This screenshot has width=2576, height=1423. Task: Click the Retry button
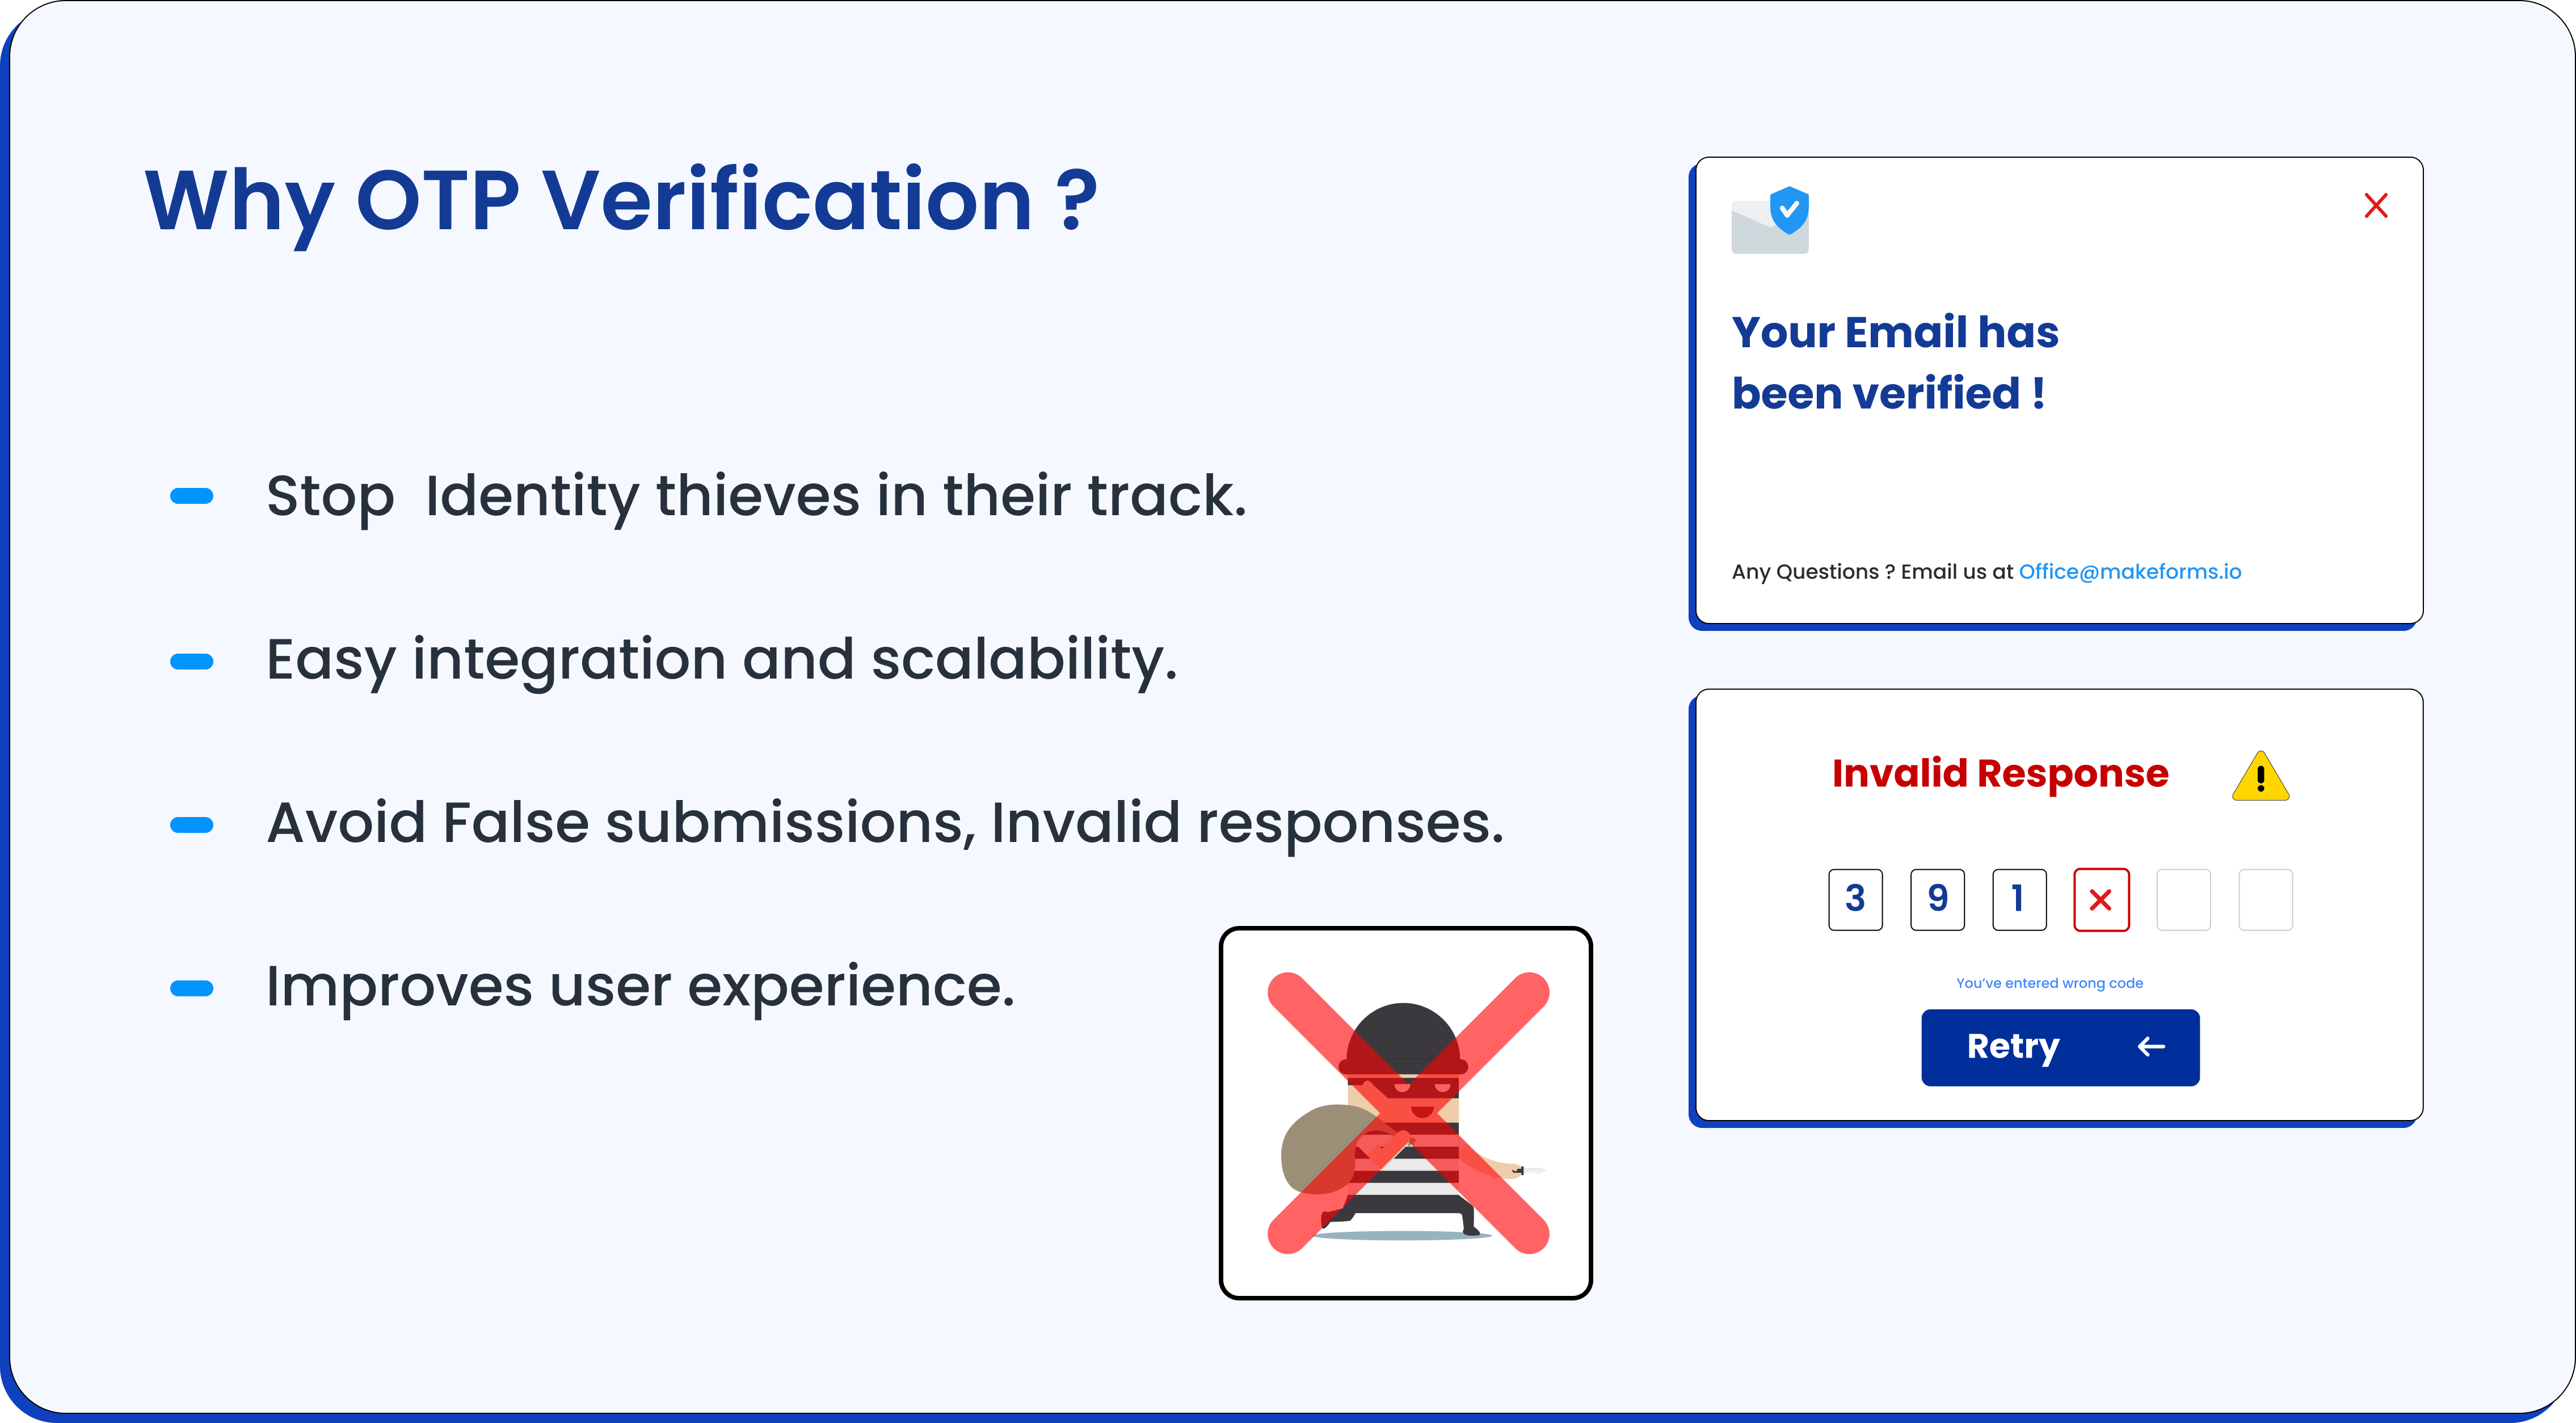pyautogui.click(x=2060, y=1047)
